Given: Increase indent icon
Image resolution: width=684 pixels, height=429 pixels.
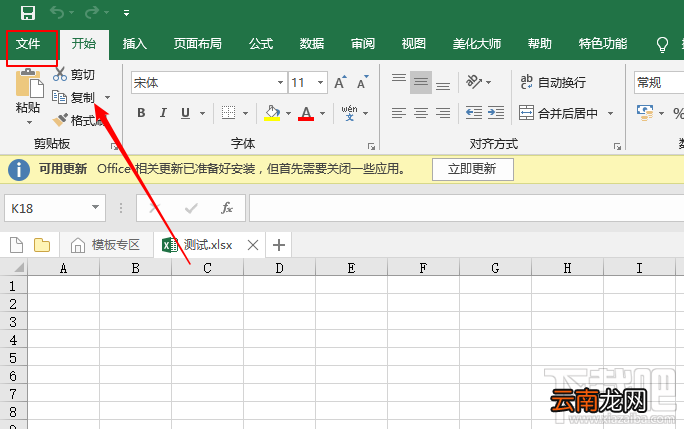Looking at the screenshot, I should [x=496, y=113].
